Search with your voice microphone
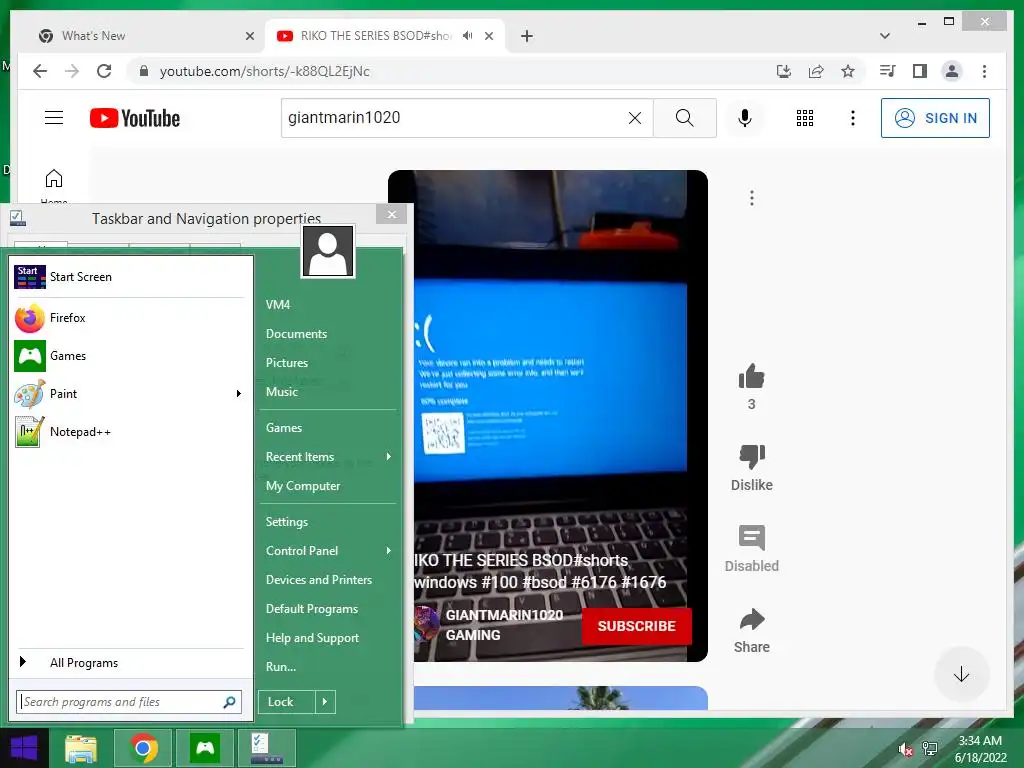This screenshot has height=768, width=1024. tap(744, 118)
